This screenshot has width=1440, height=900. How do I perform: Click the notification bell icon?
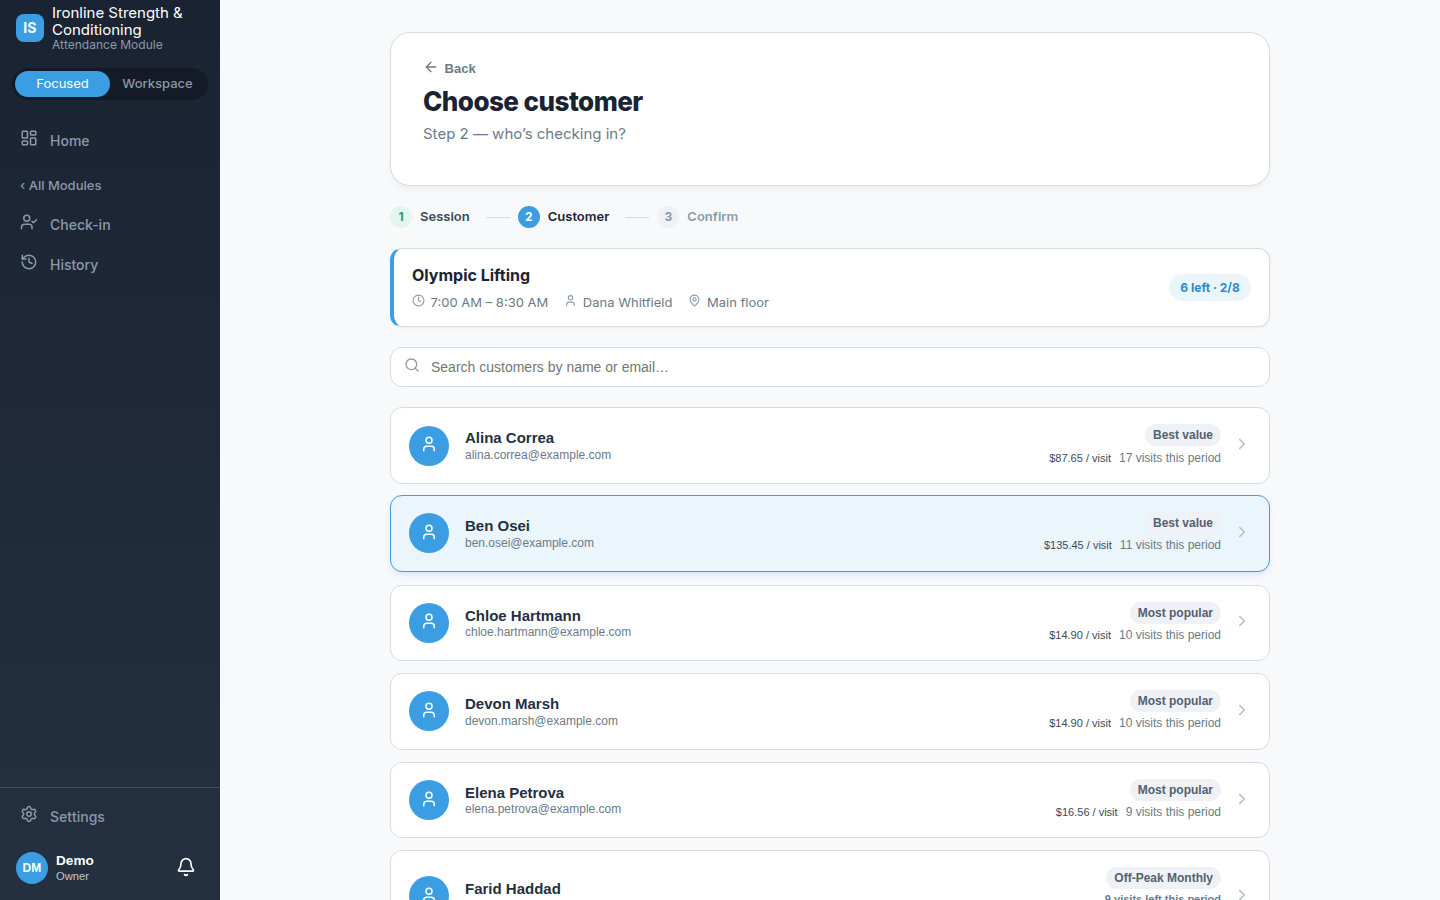[186, 867]
